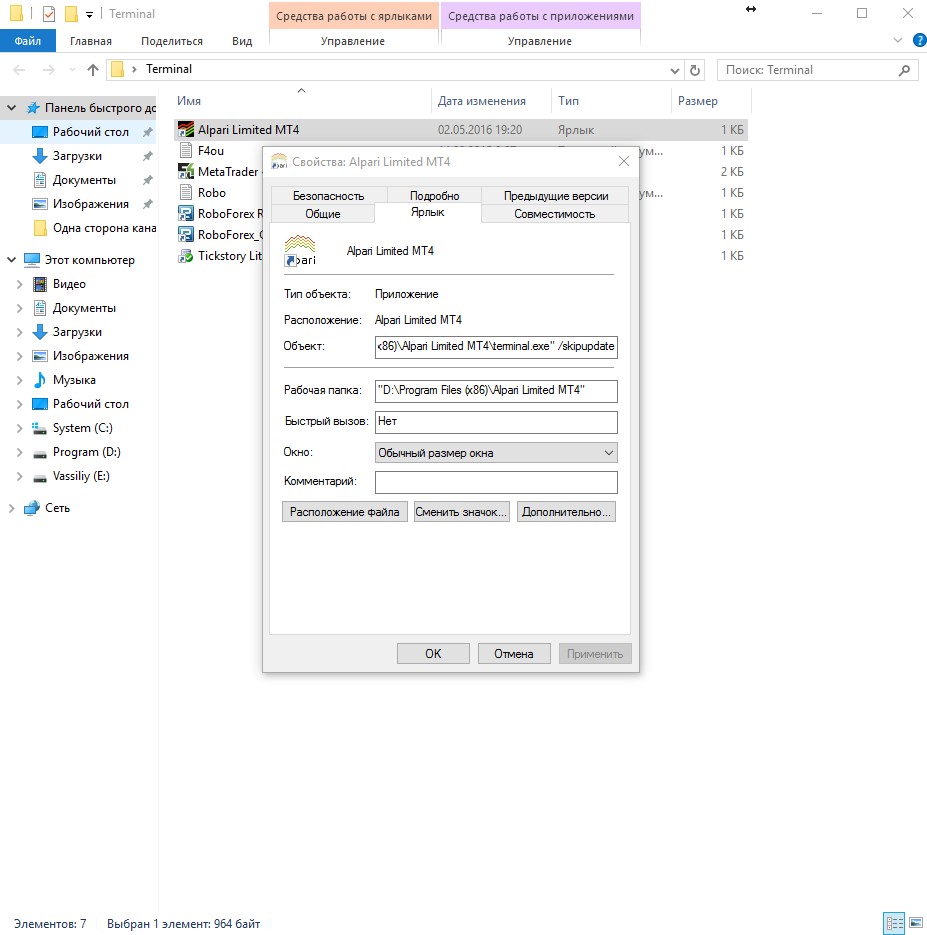
Task: Open the Поделиться ribbon tab
Action: [172, 41]
